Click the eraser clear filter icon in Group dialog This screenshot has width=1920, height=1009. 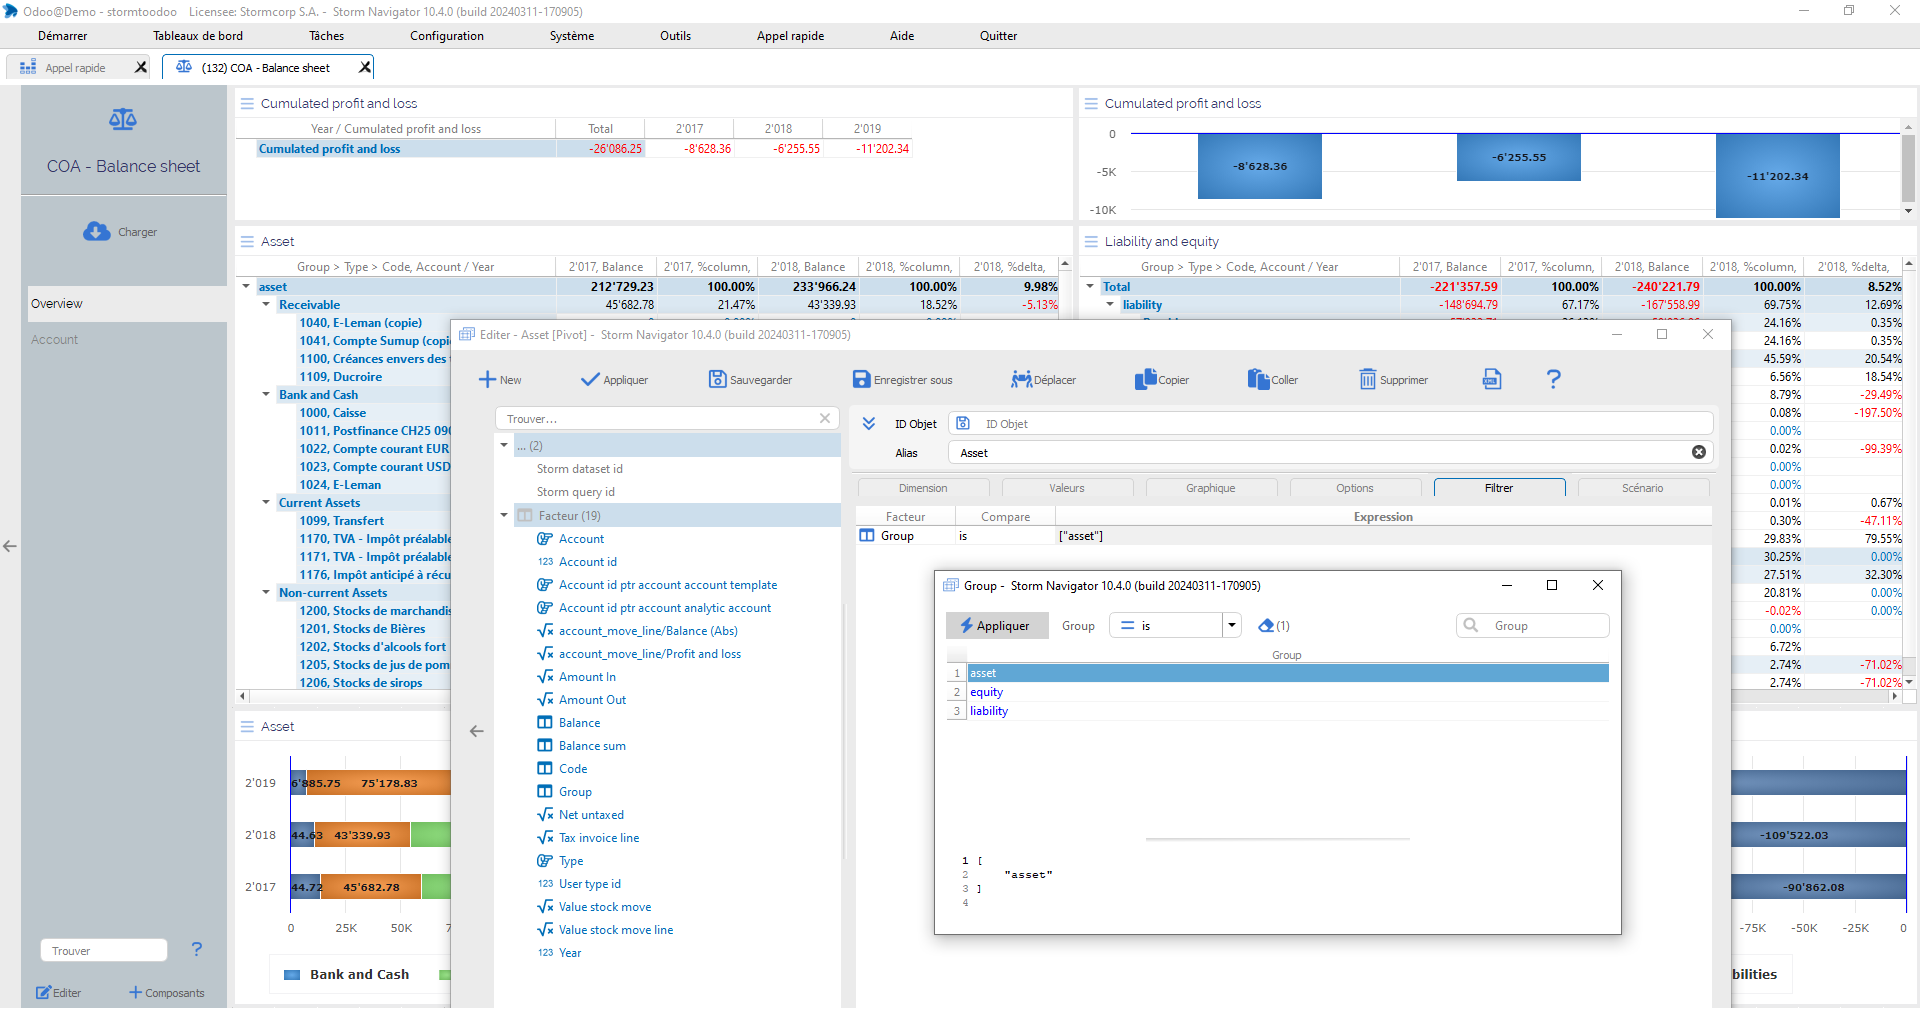pos(1266,626)
